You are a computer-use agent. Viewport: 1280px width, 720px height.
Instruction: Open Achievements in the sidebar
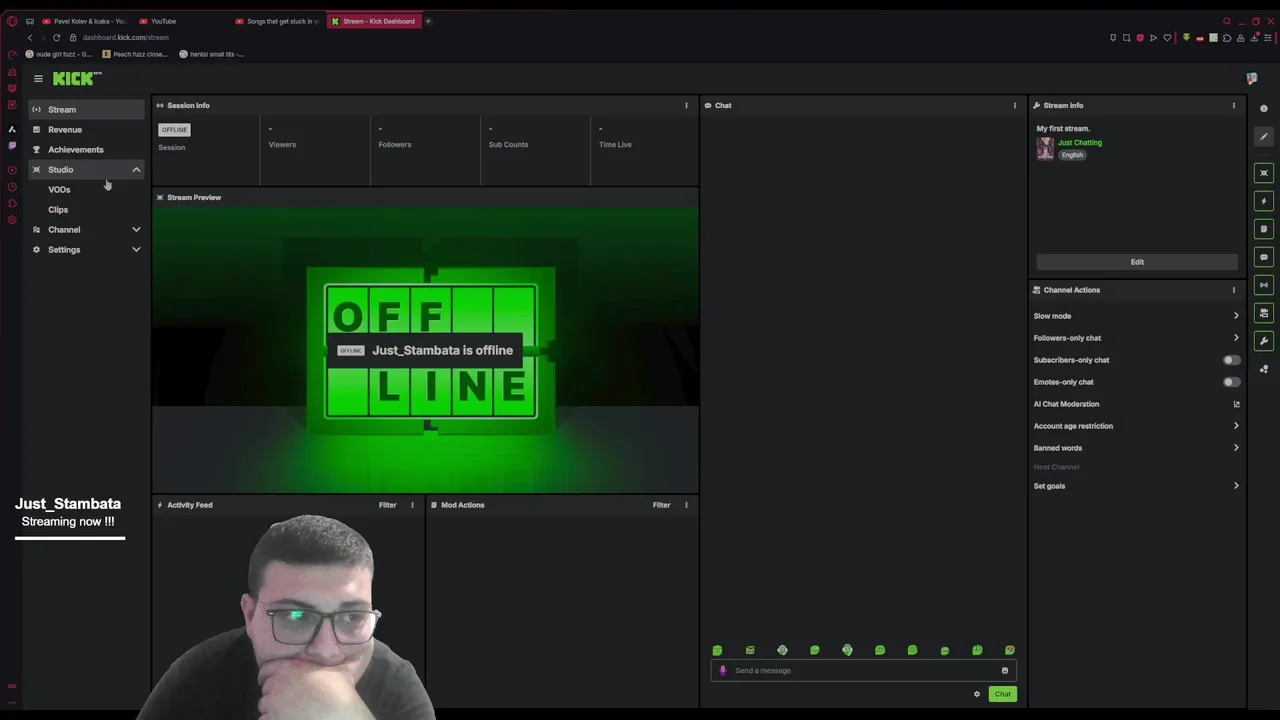[x=86, y=150]
